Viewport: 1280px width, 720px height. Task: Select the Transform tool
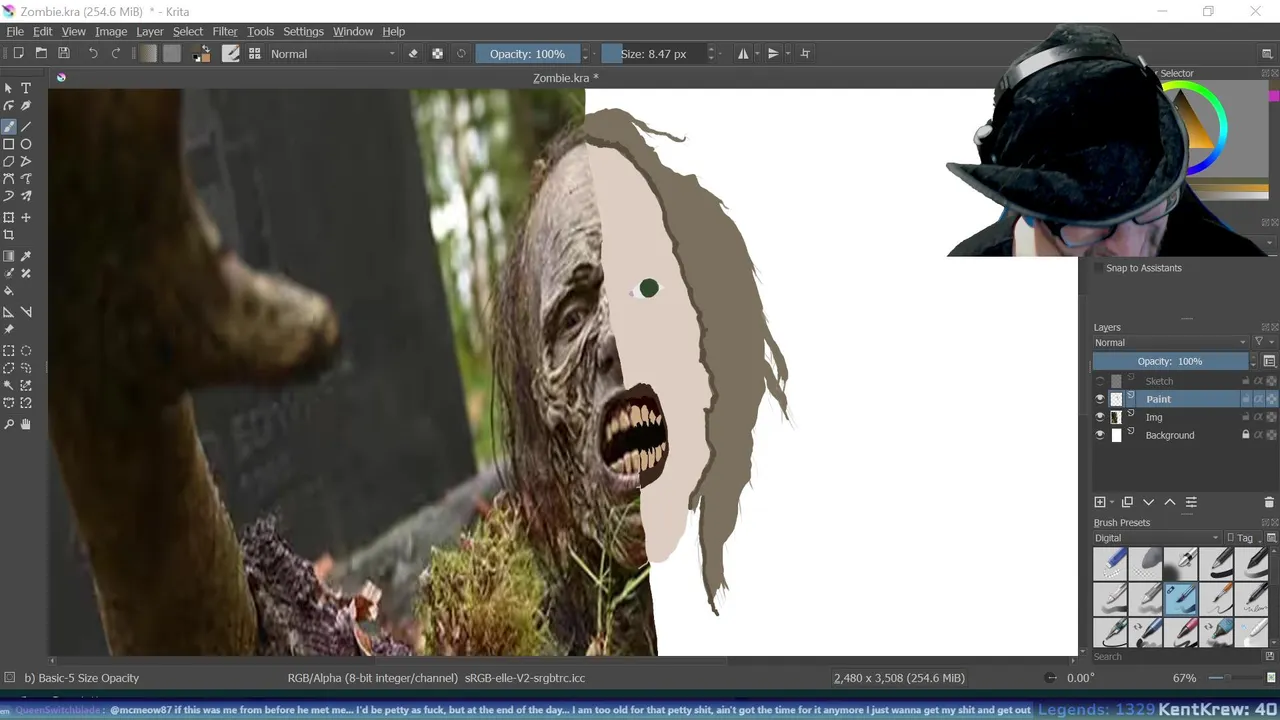click(9, 217)
